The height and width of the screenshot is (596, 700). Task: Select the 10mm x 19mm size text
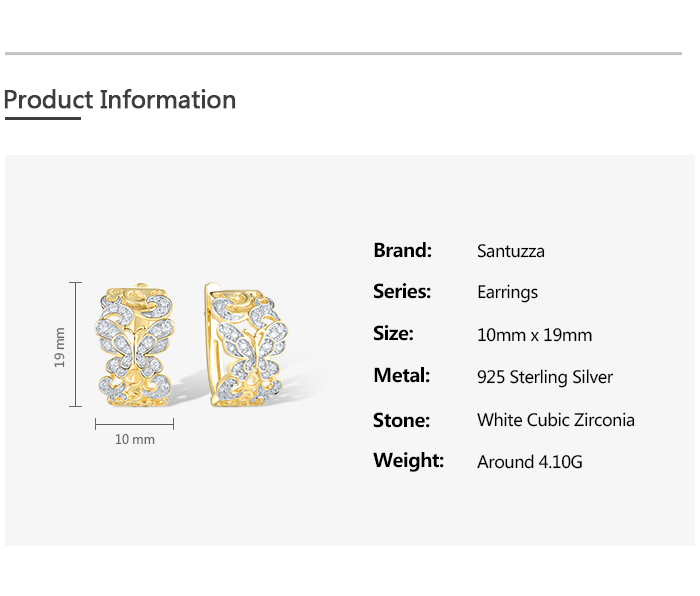(x=534, y=335)
